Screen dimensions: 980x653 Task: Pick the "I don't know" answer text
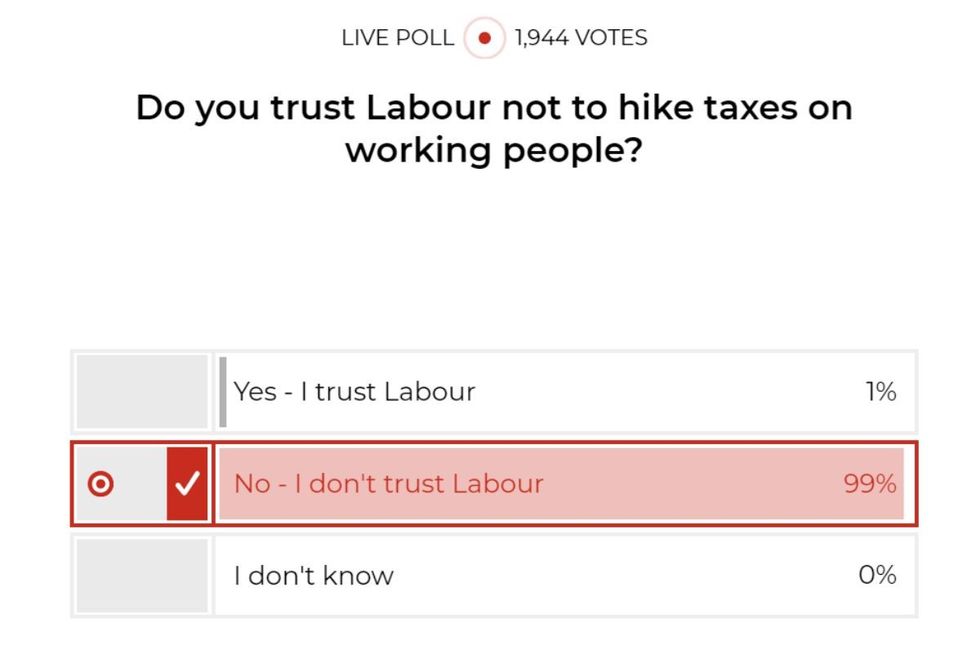click(x=313, y=576)
